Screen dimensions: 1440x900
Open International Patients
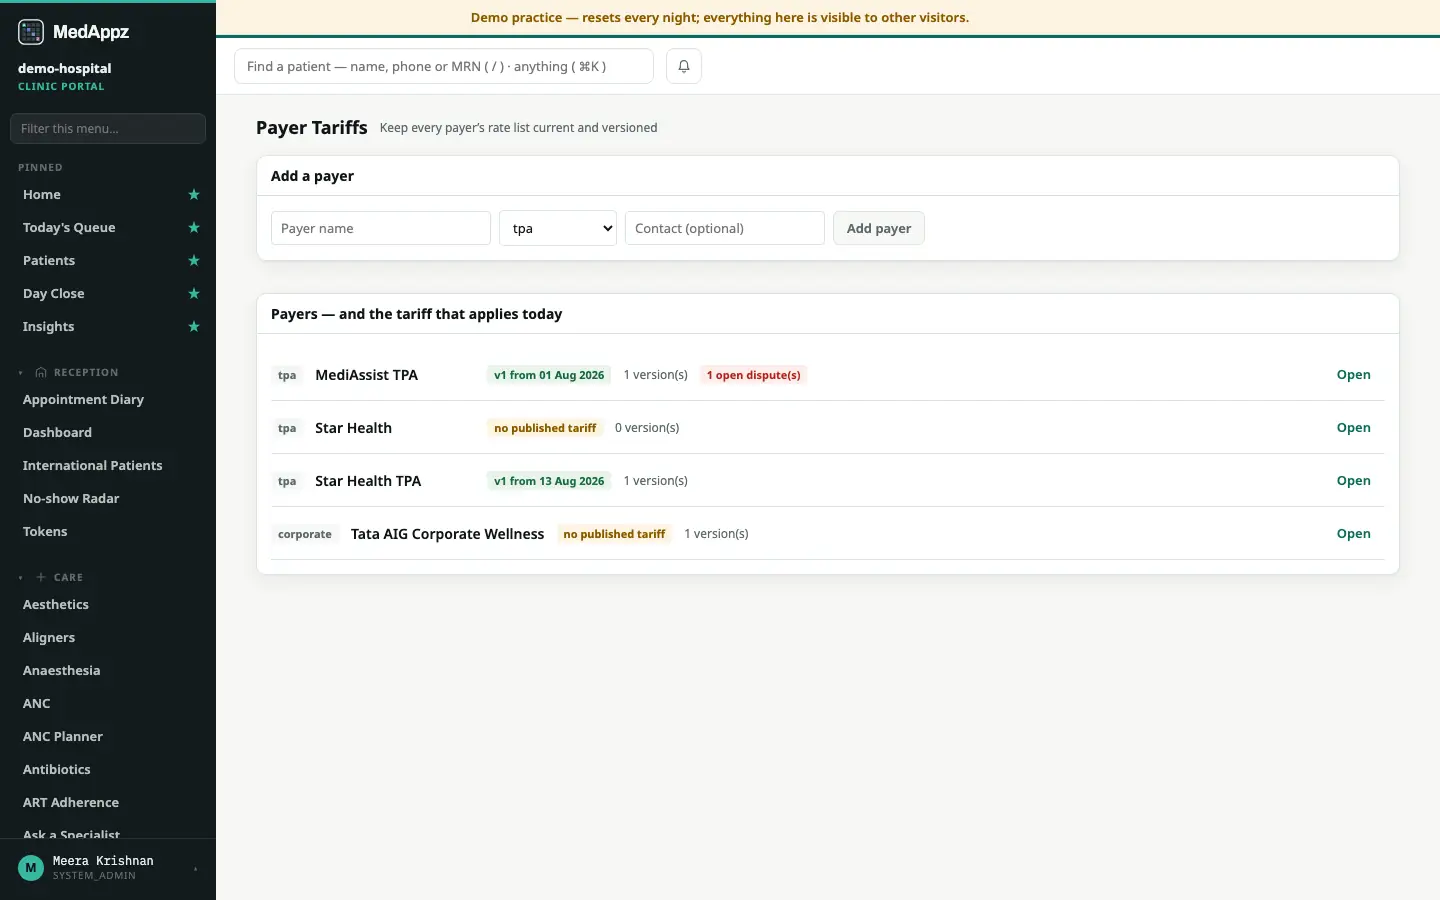[92, 466]
